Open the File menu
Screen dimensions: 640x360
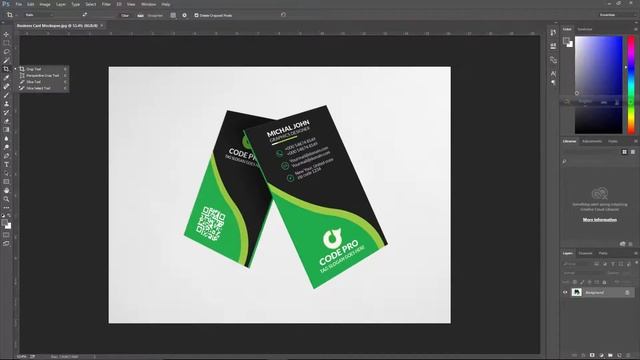click(x=18, y=4)
